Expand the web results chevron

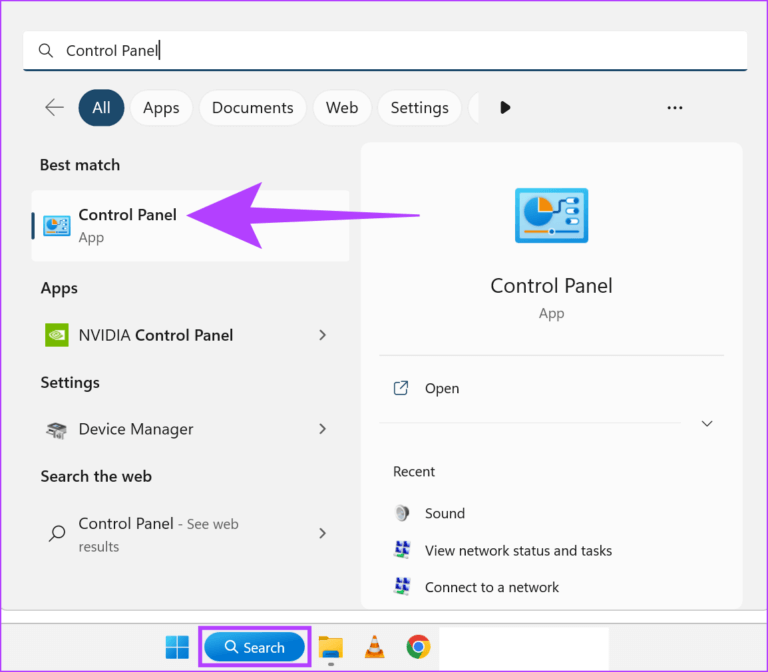(322, 533)
